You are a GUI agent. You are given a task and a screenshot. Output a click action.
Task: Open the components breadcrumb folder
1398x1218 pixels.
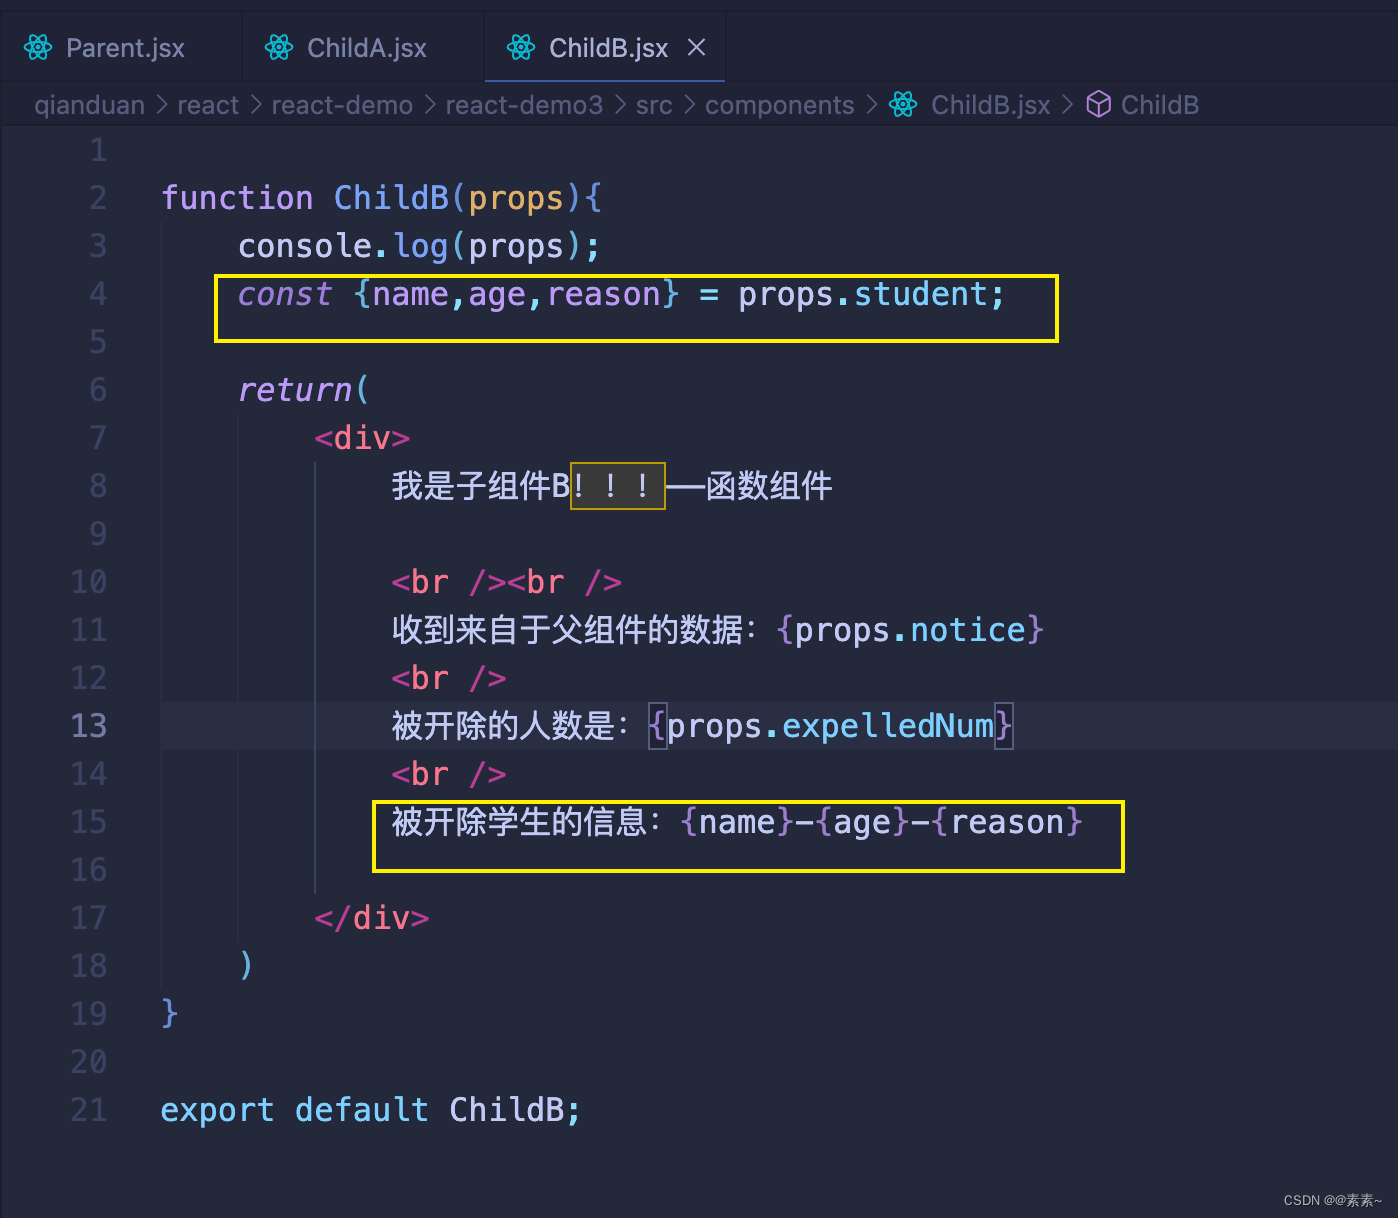780,105
